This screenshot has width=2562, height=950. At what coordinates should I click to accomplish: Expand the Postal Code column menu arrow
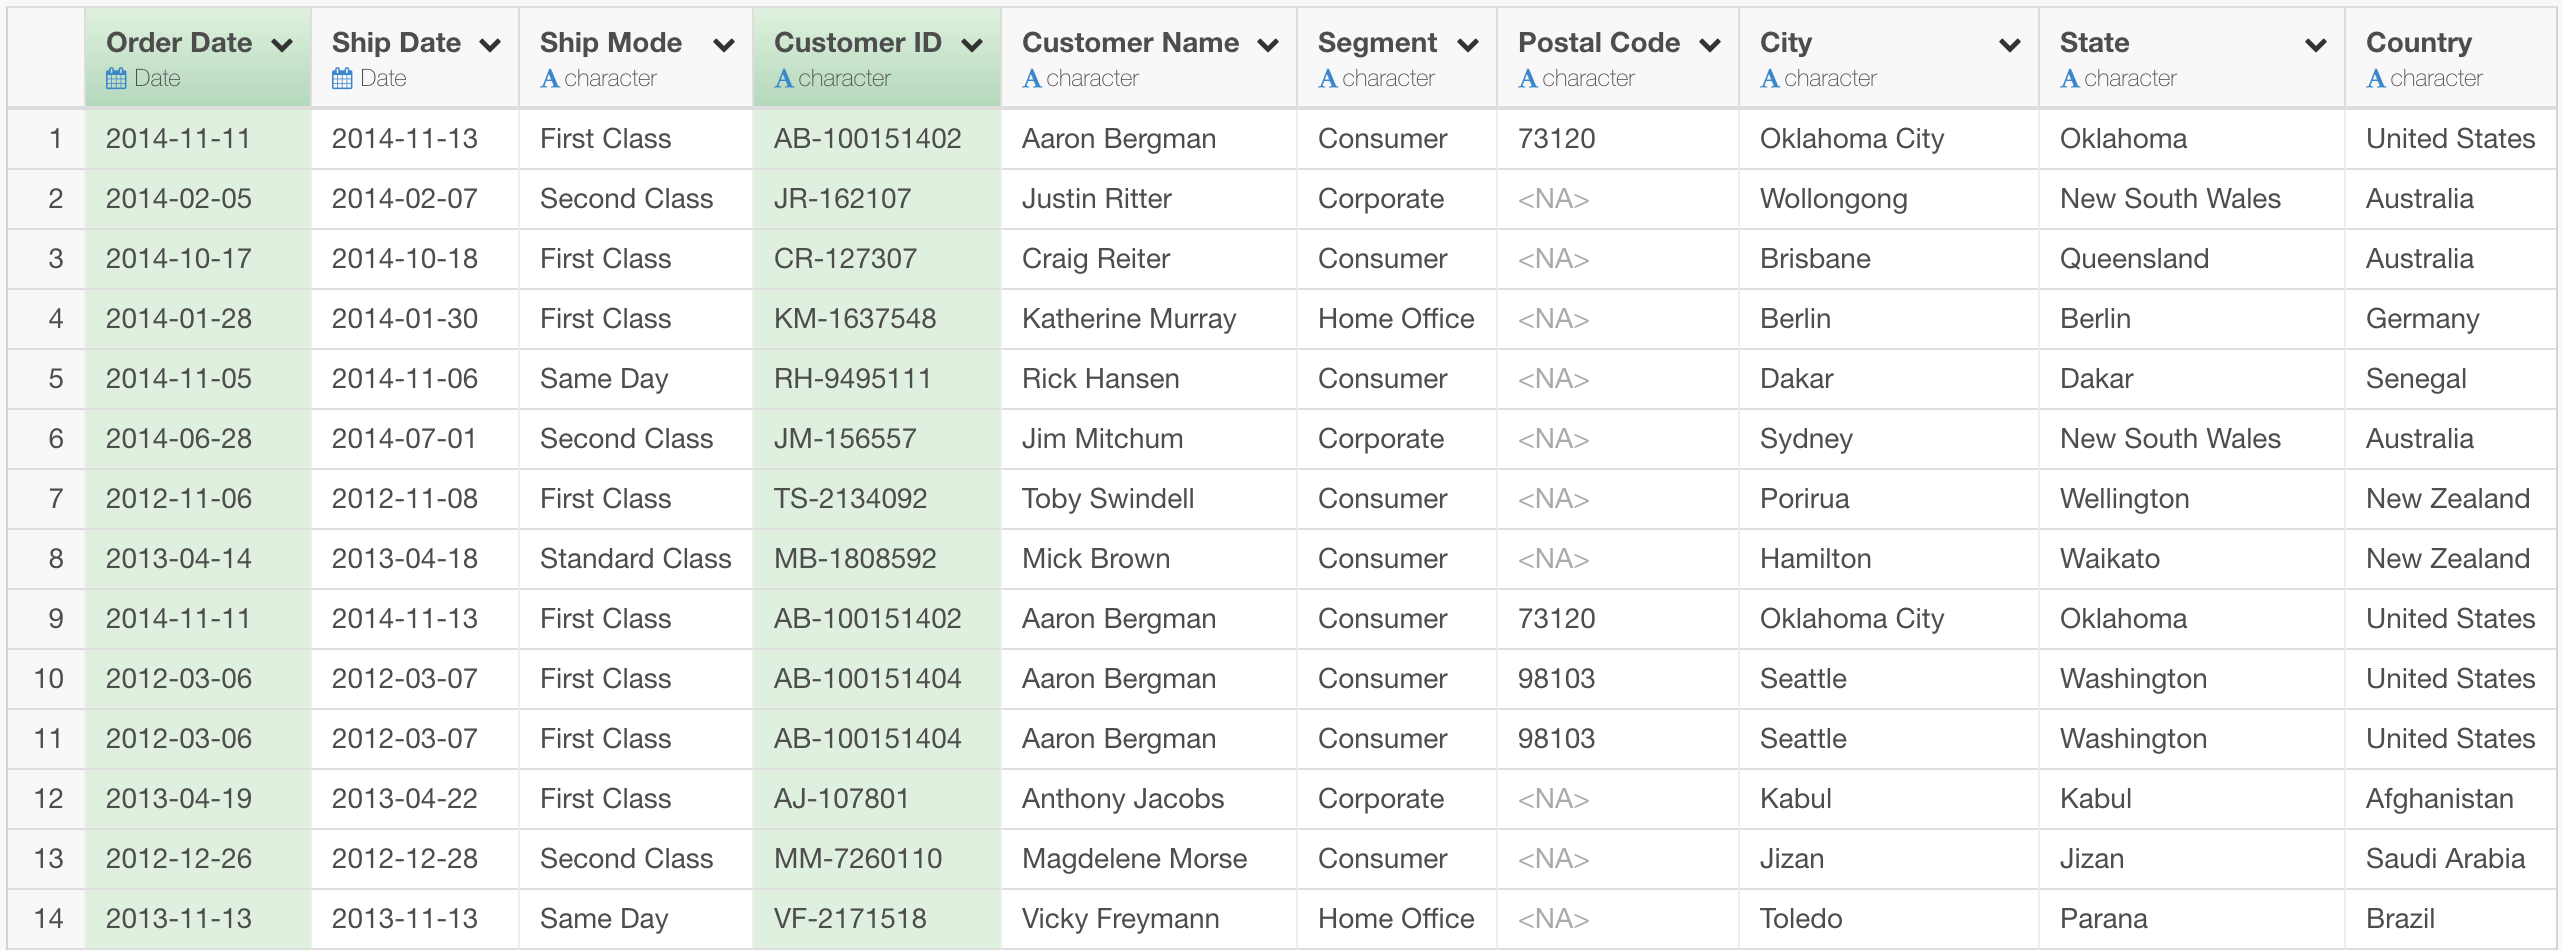1710,45
